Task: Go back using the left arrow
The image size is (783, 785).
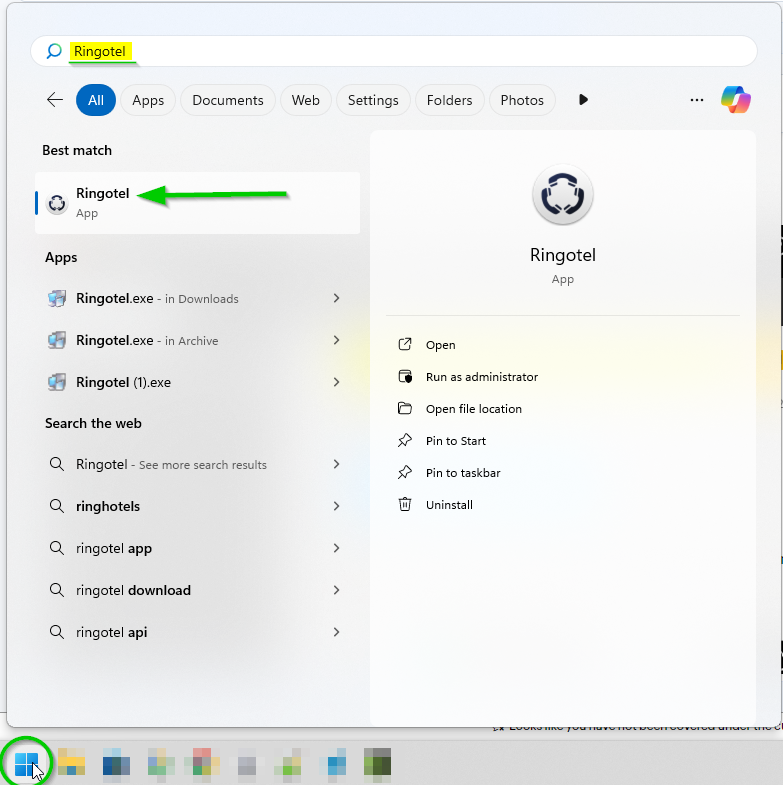Action: click(55, 100)
